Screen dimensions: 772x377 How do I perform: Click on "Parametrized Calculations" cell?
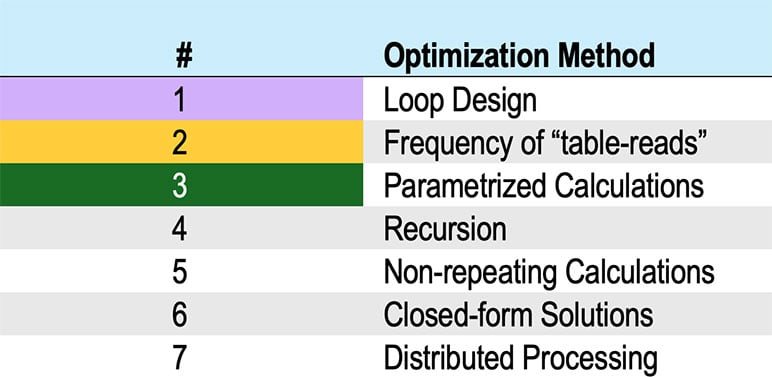click(x=543, y=186)
